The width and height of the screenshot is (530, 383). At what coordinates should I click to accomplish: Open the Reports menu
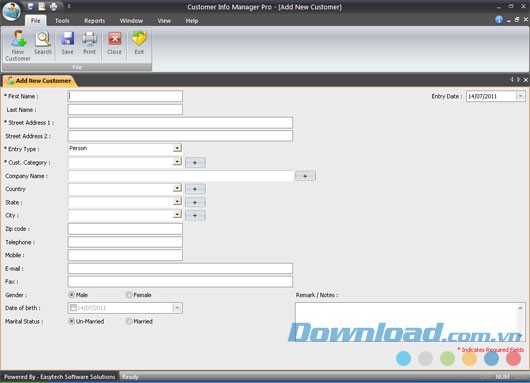click(95, 21)
